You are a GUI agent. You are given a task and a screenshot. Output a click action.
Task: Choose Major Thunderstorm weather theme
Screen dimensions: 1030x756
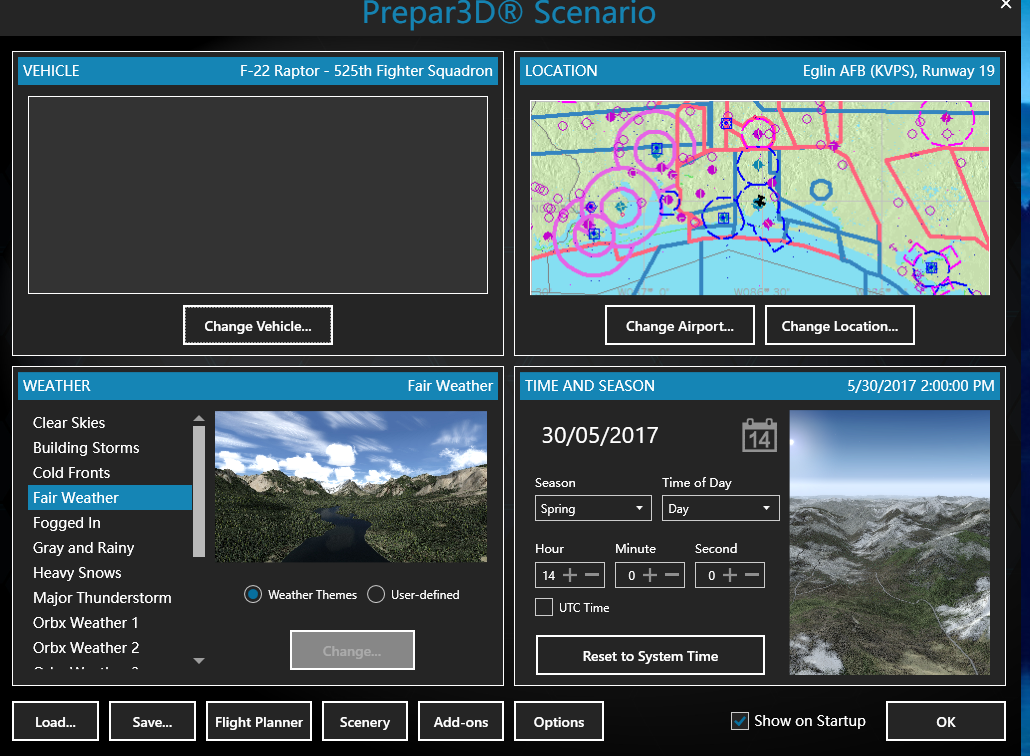[x=102, y=598]
